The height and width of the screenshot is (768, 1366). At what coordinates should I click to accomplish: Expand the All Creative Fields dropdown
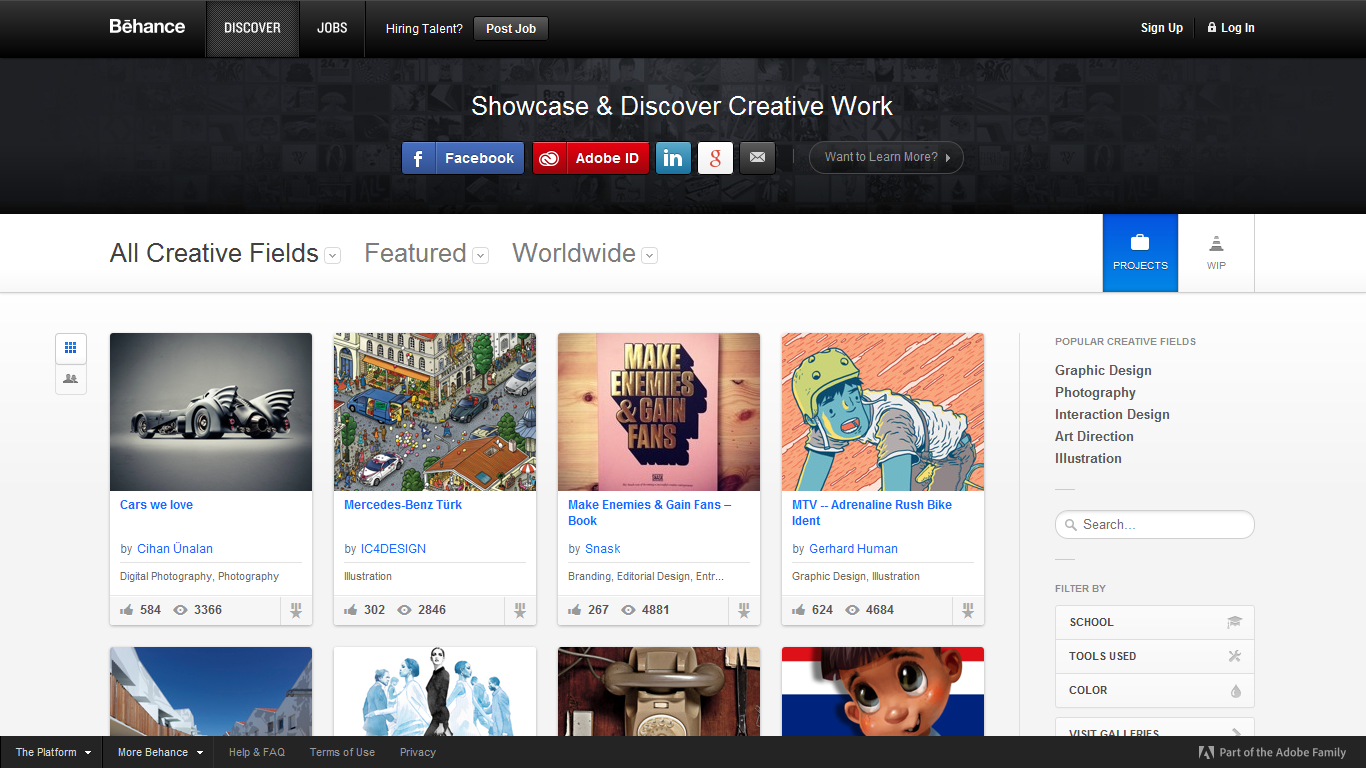(x=332, y=255)
